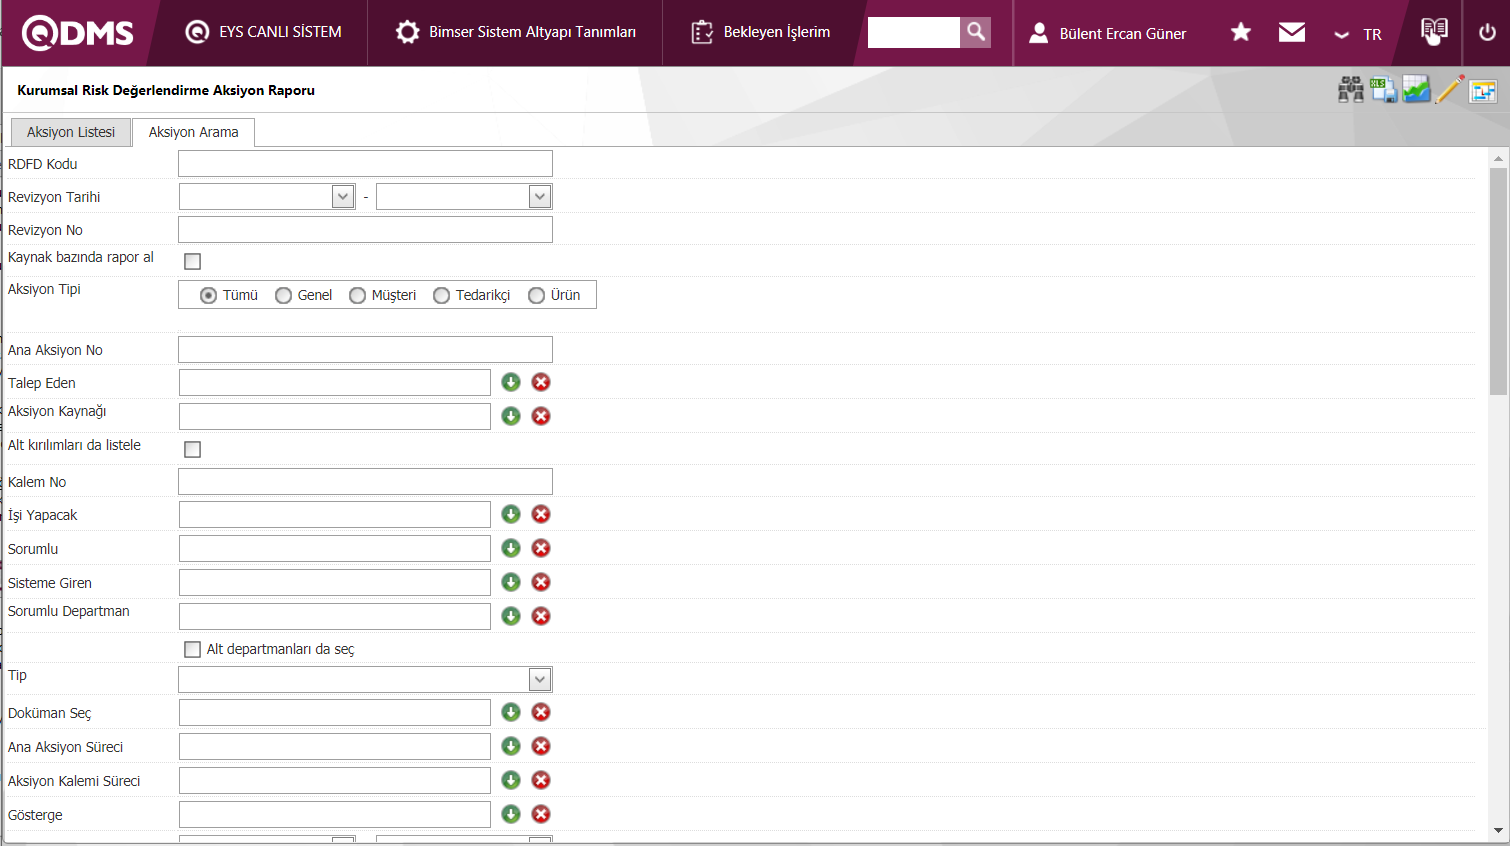The image size is (1510, 846).
Task: Click the RDFD Kodu input field
Action: point(365,164)
